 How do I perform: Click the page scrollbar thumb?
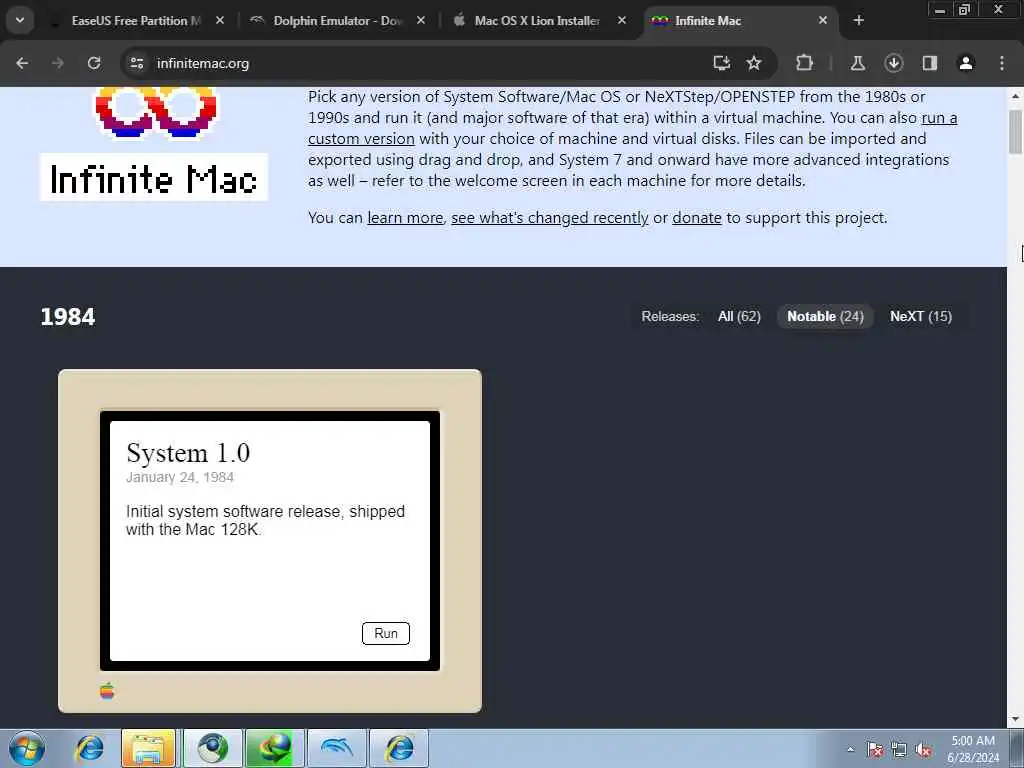pos(1015,131)
